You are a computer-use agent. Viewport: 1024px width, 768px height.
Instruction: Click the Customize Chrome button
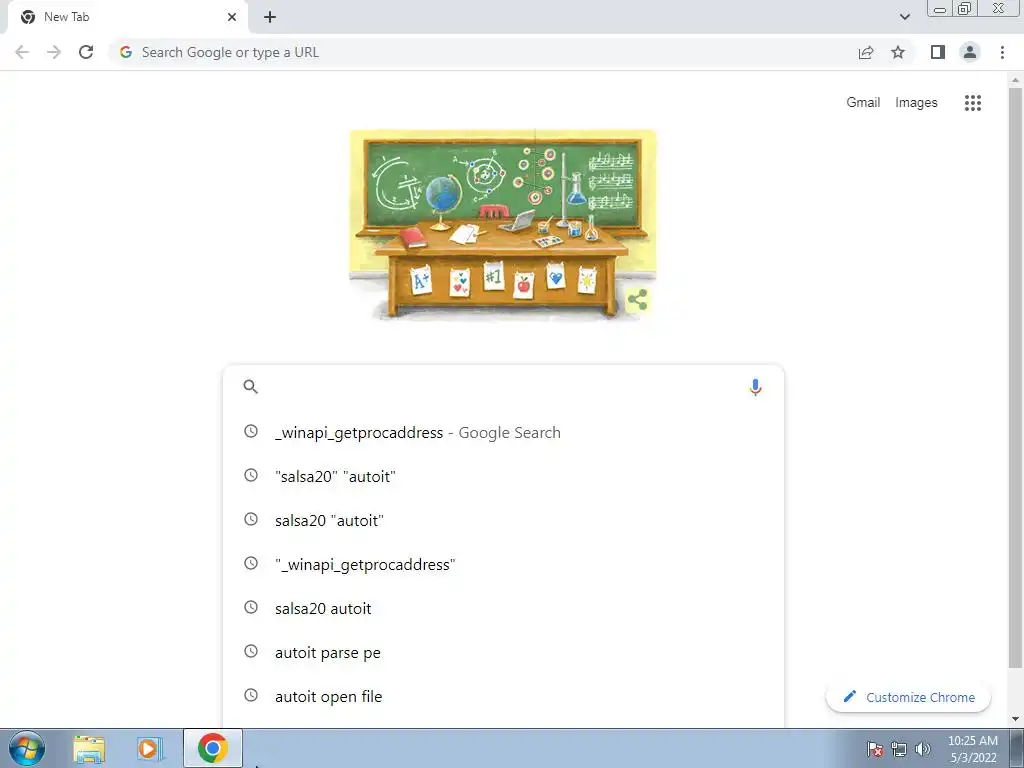pos(908,697)
